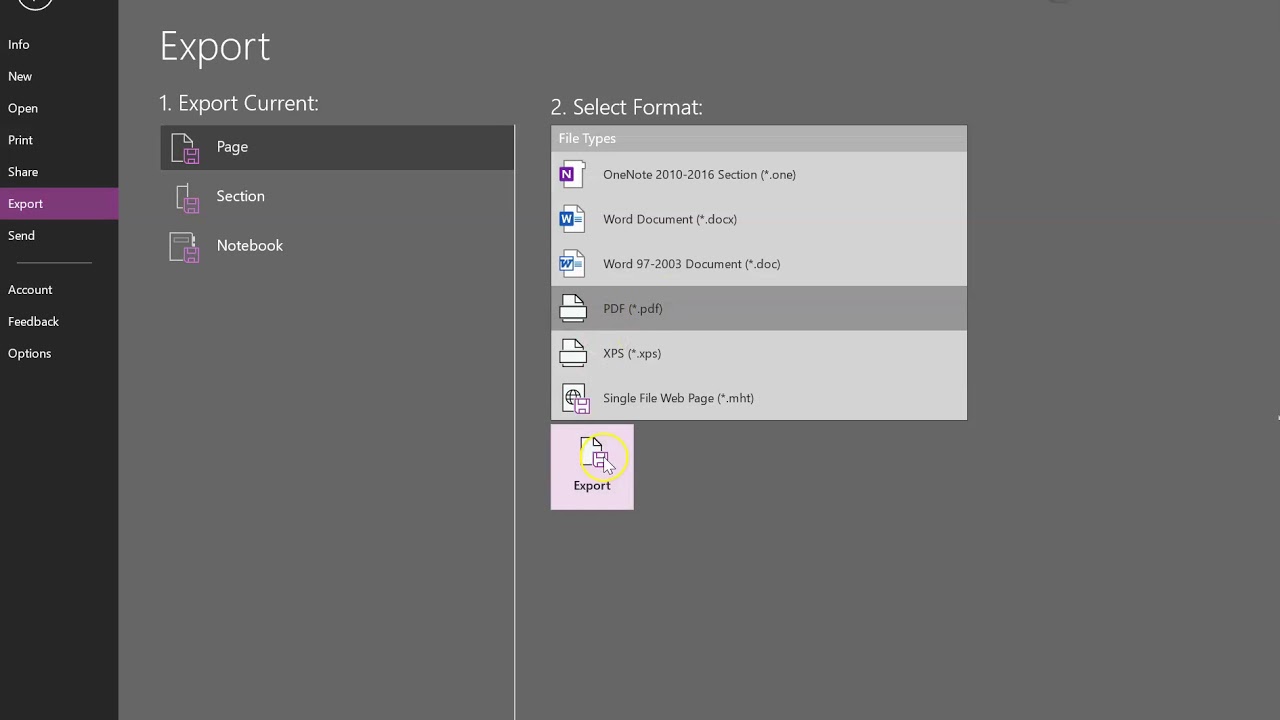Screen dimensions: 1280x720
Task: Select Word Document (*.docx) format
Action: (759, 219)
